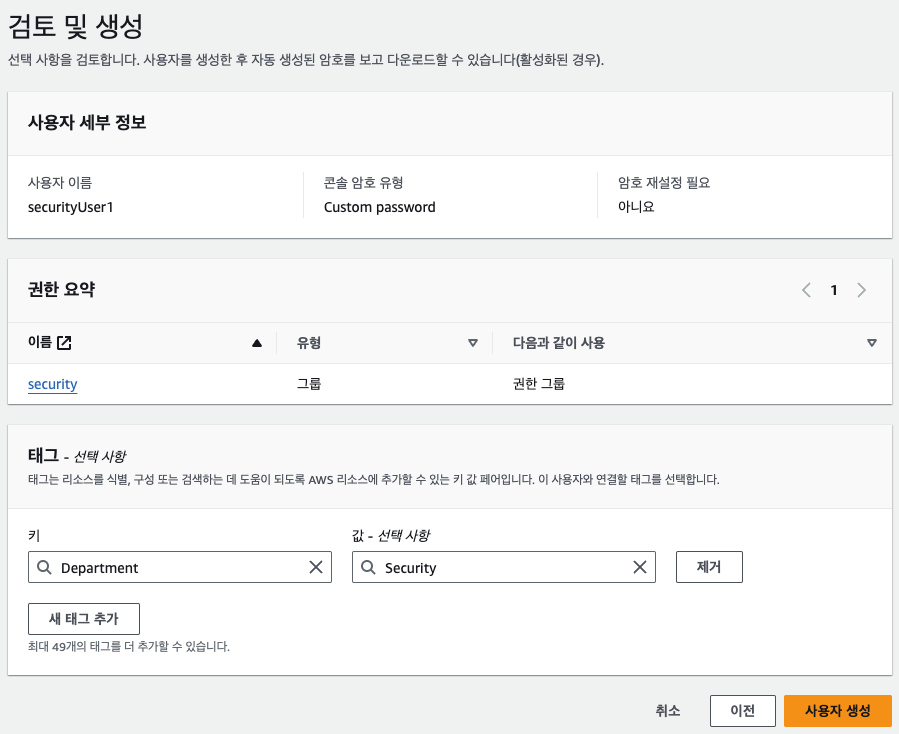Image resolution: width=899 pixels, height=734 pixels.
Task: Select page number 1 in pagination
Action: 834,290
